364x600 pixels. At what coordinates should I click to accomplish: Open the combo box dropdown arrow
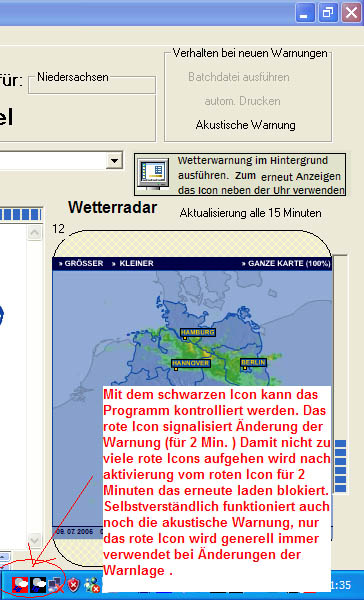click(x=114, y=161)
